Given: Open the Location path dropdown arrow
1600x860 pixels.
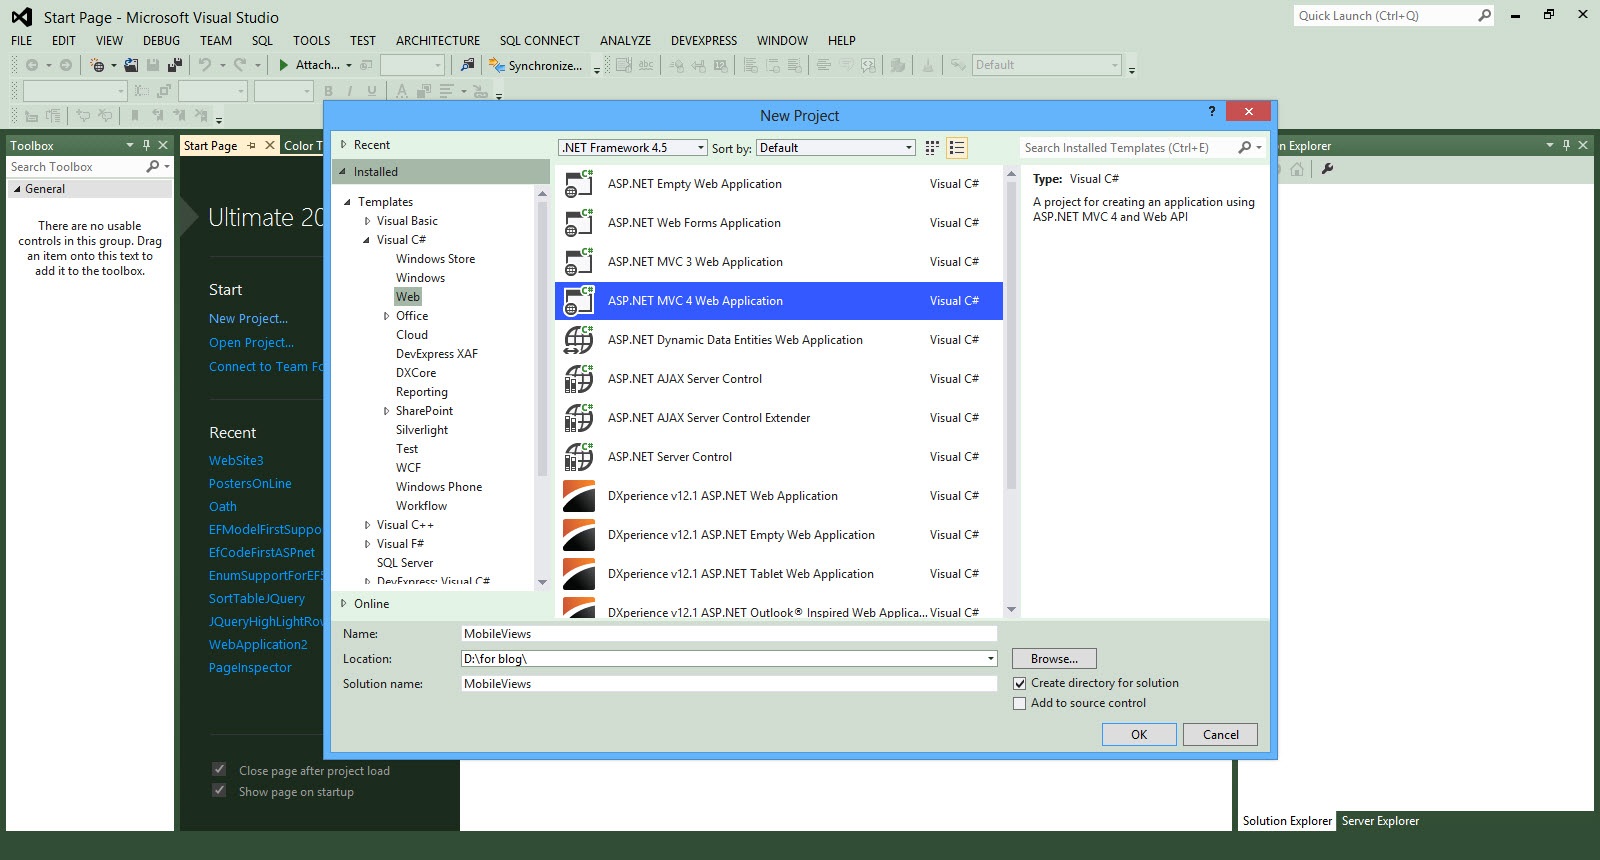Looking at the screenshot, I should [991, 659].
